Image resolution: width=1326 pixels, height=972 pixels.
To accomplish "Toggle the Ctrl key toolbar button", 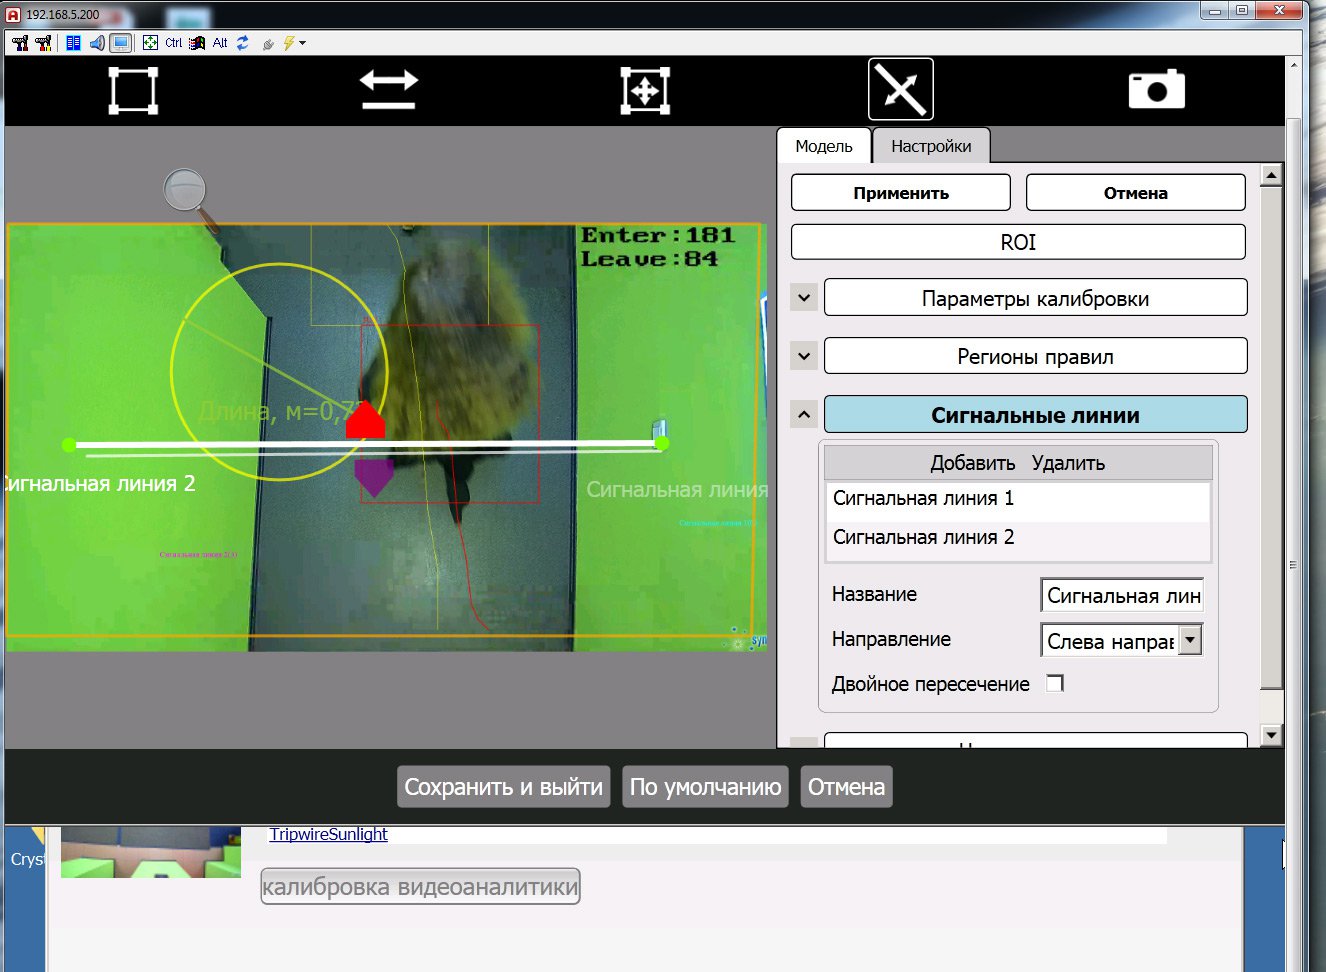I will coord(174,43).
